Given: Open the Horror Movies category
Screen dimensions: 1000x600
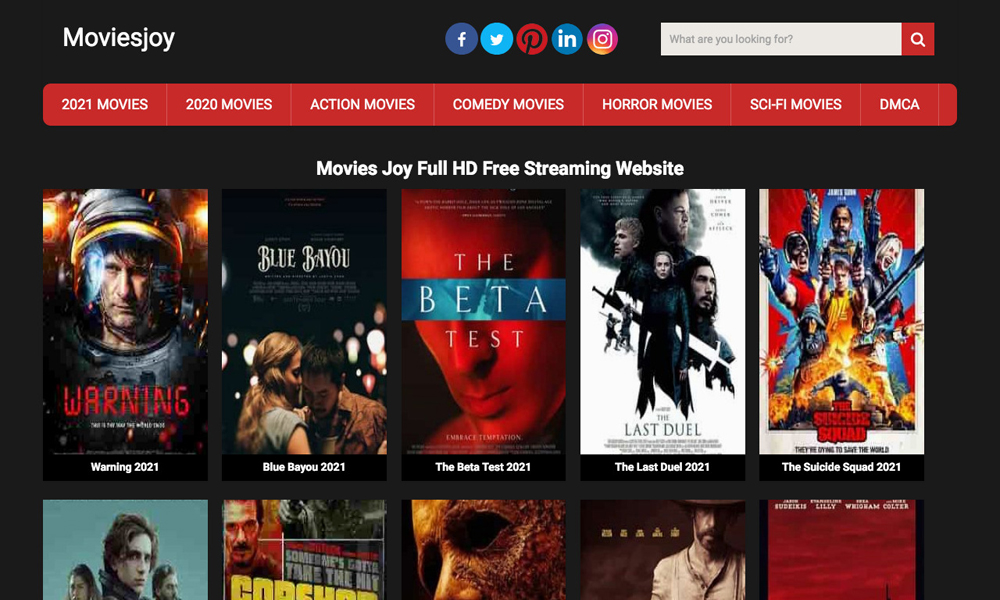Looking at the screenshot, I should coord(657,104).
